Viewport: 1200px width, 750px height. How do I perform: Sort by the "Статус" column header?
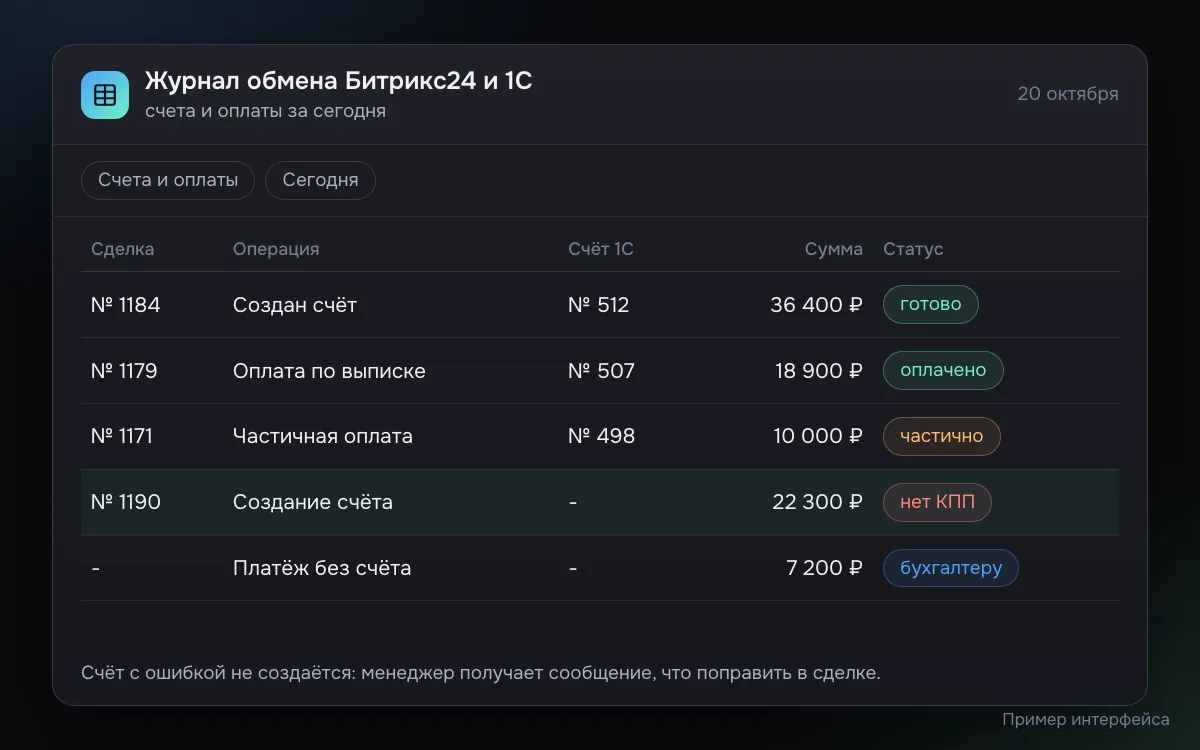tap(913, 249)
